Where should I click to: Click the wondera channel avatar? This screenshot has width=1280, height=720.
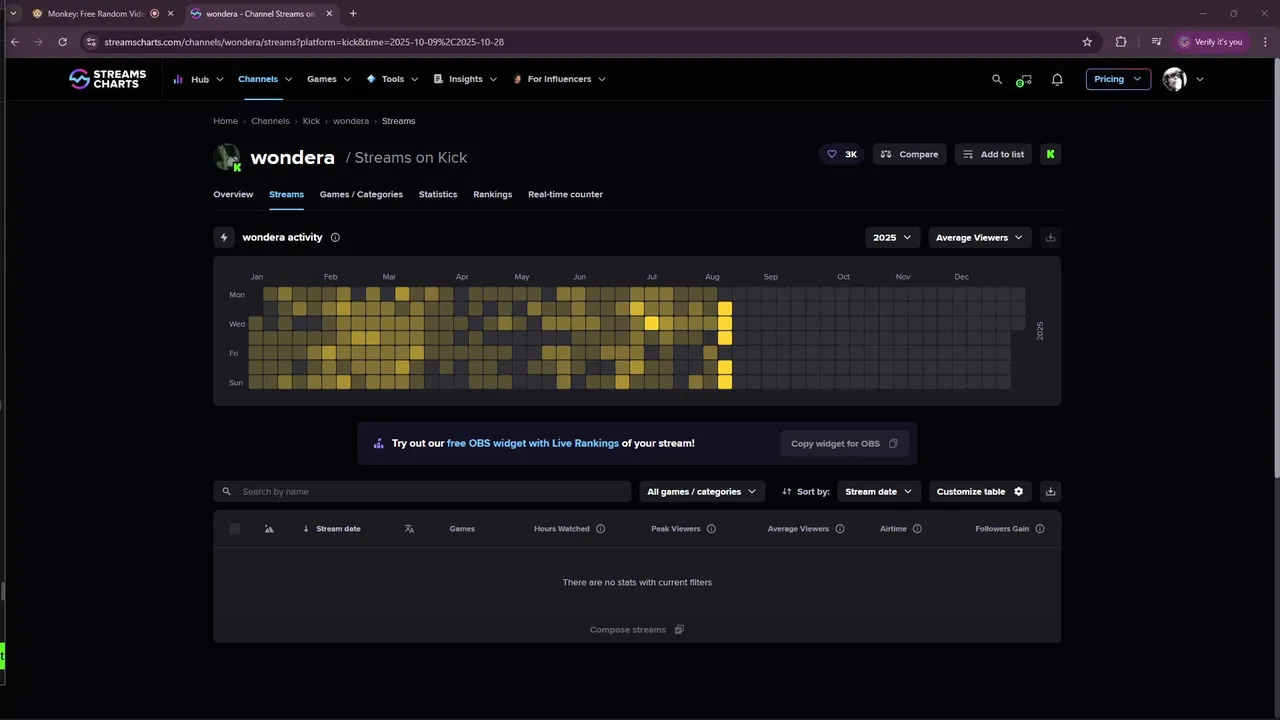pos(228,157)
